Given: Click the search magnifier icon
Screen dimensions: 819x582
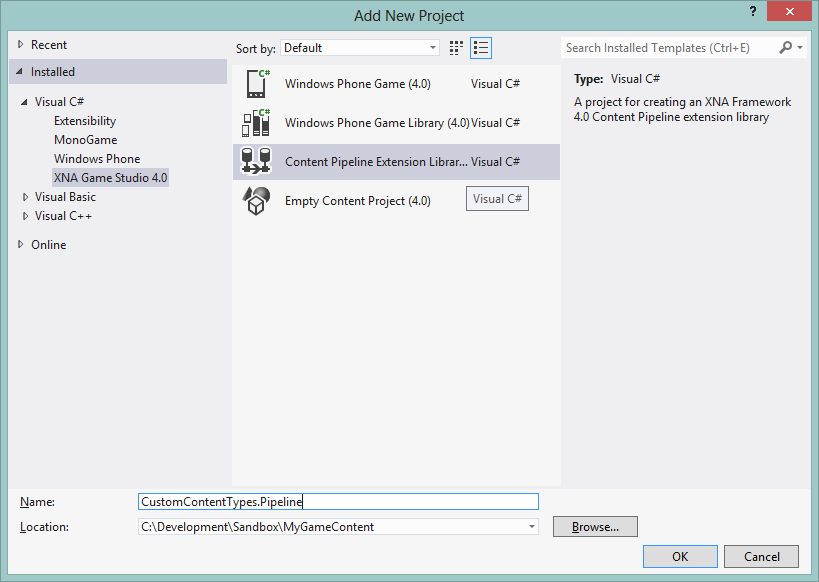Looking at the screenshot, I should click(x=785, y=48).
